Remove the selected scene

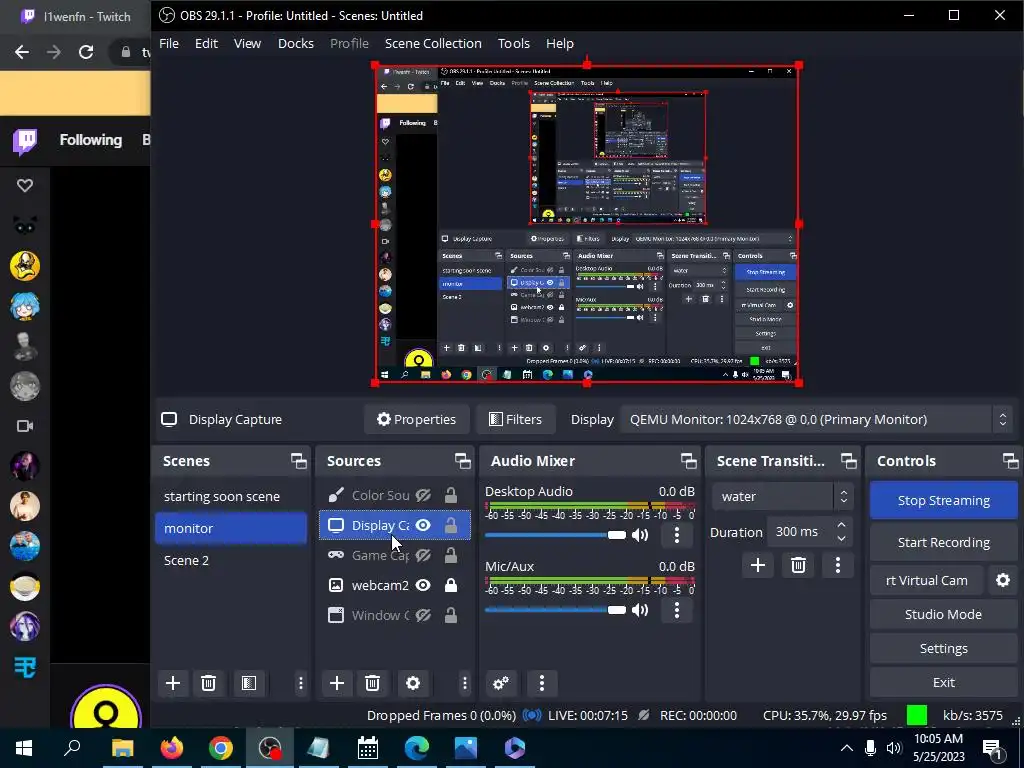pos(208,683)
